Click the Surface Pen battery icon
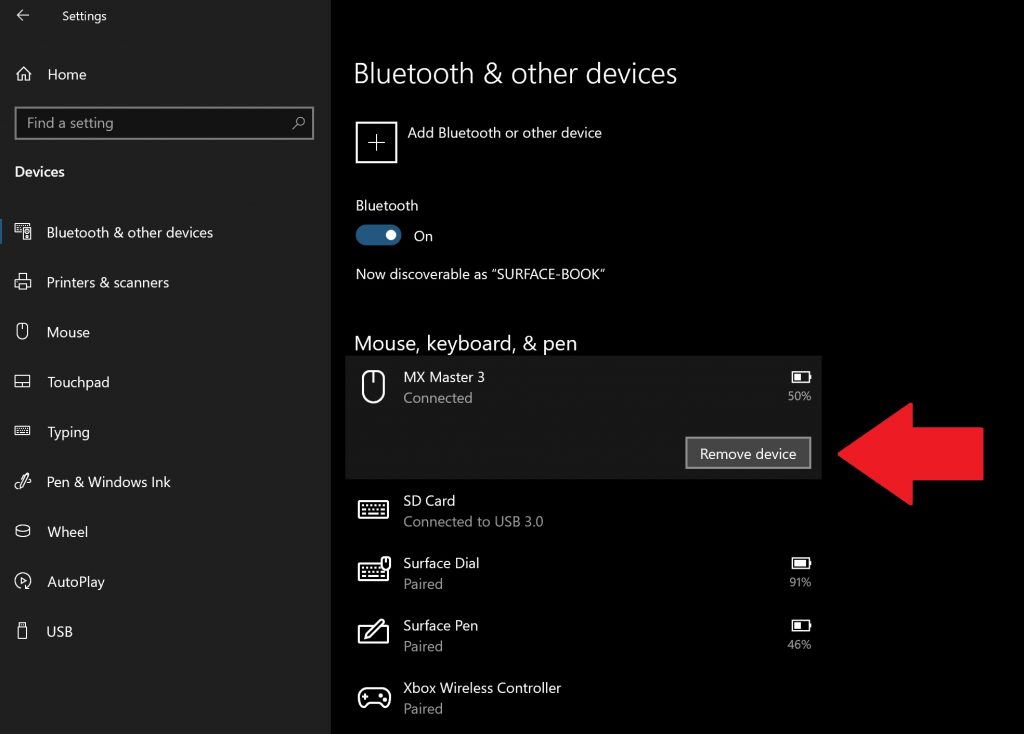 coord(801,626)
